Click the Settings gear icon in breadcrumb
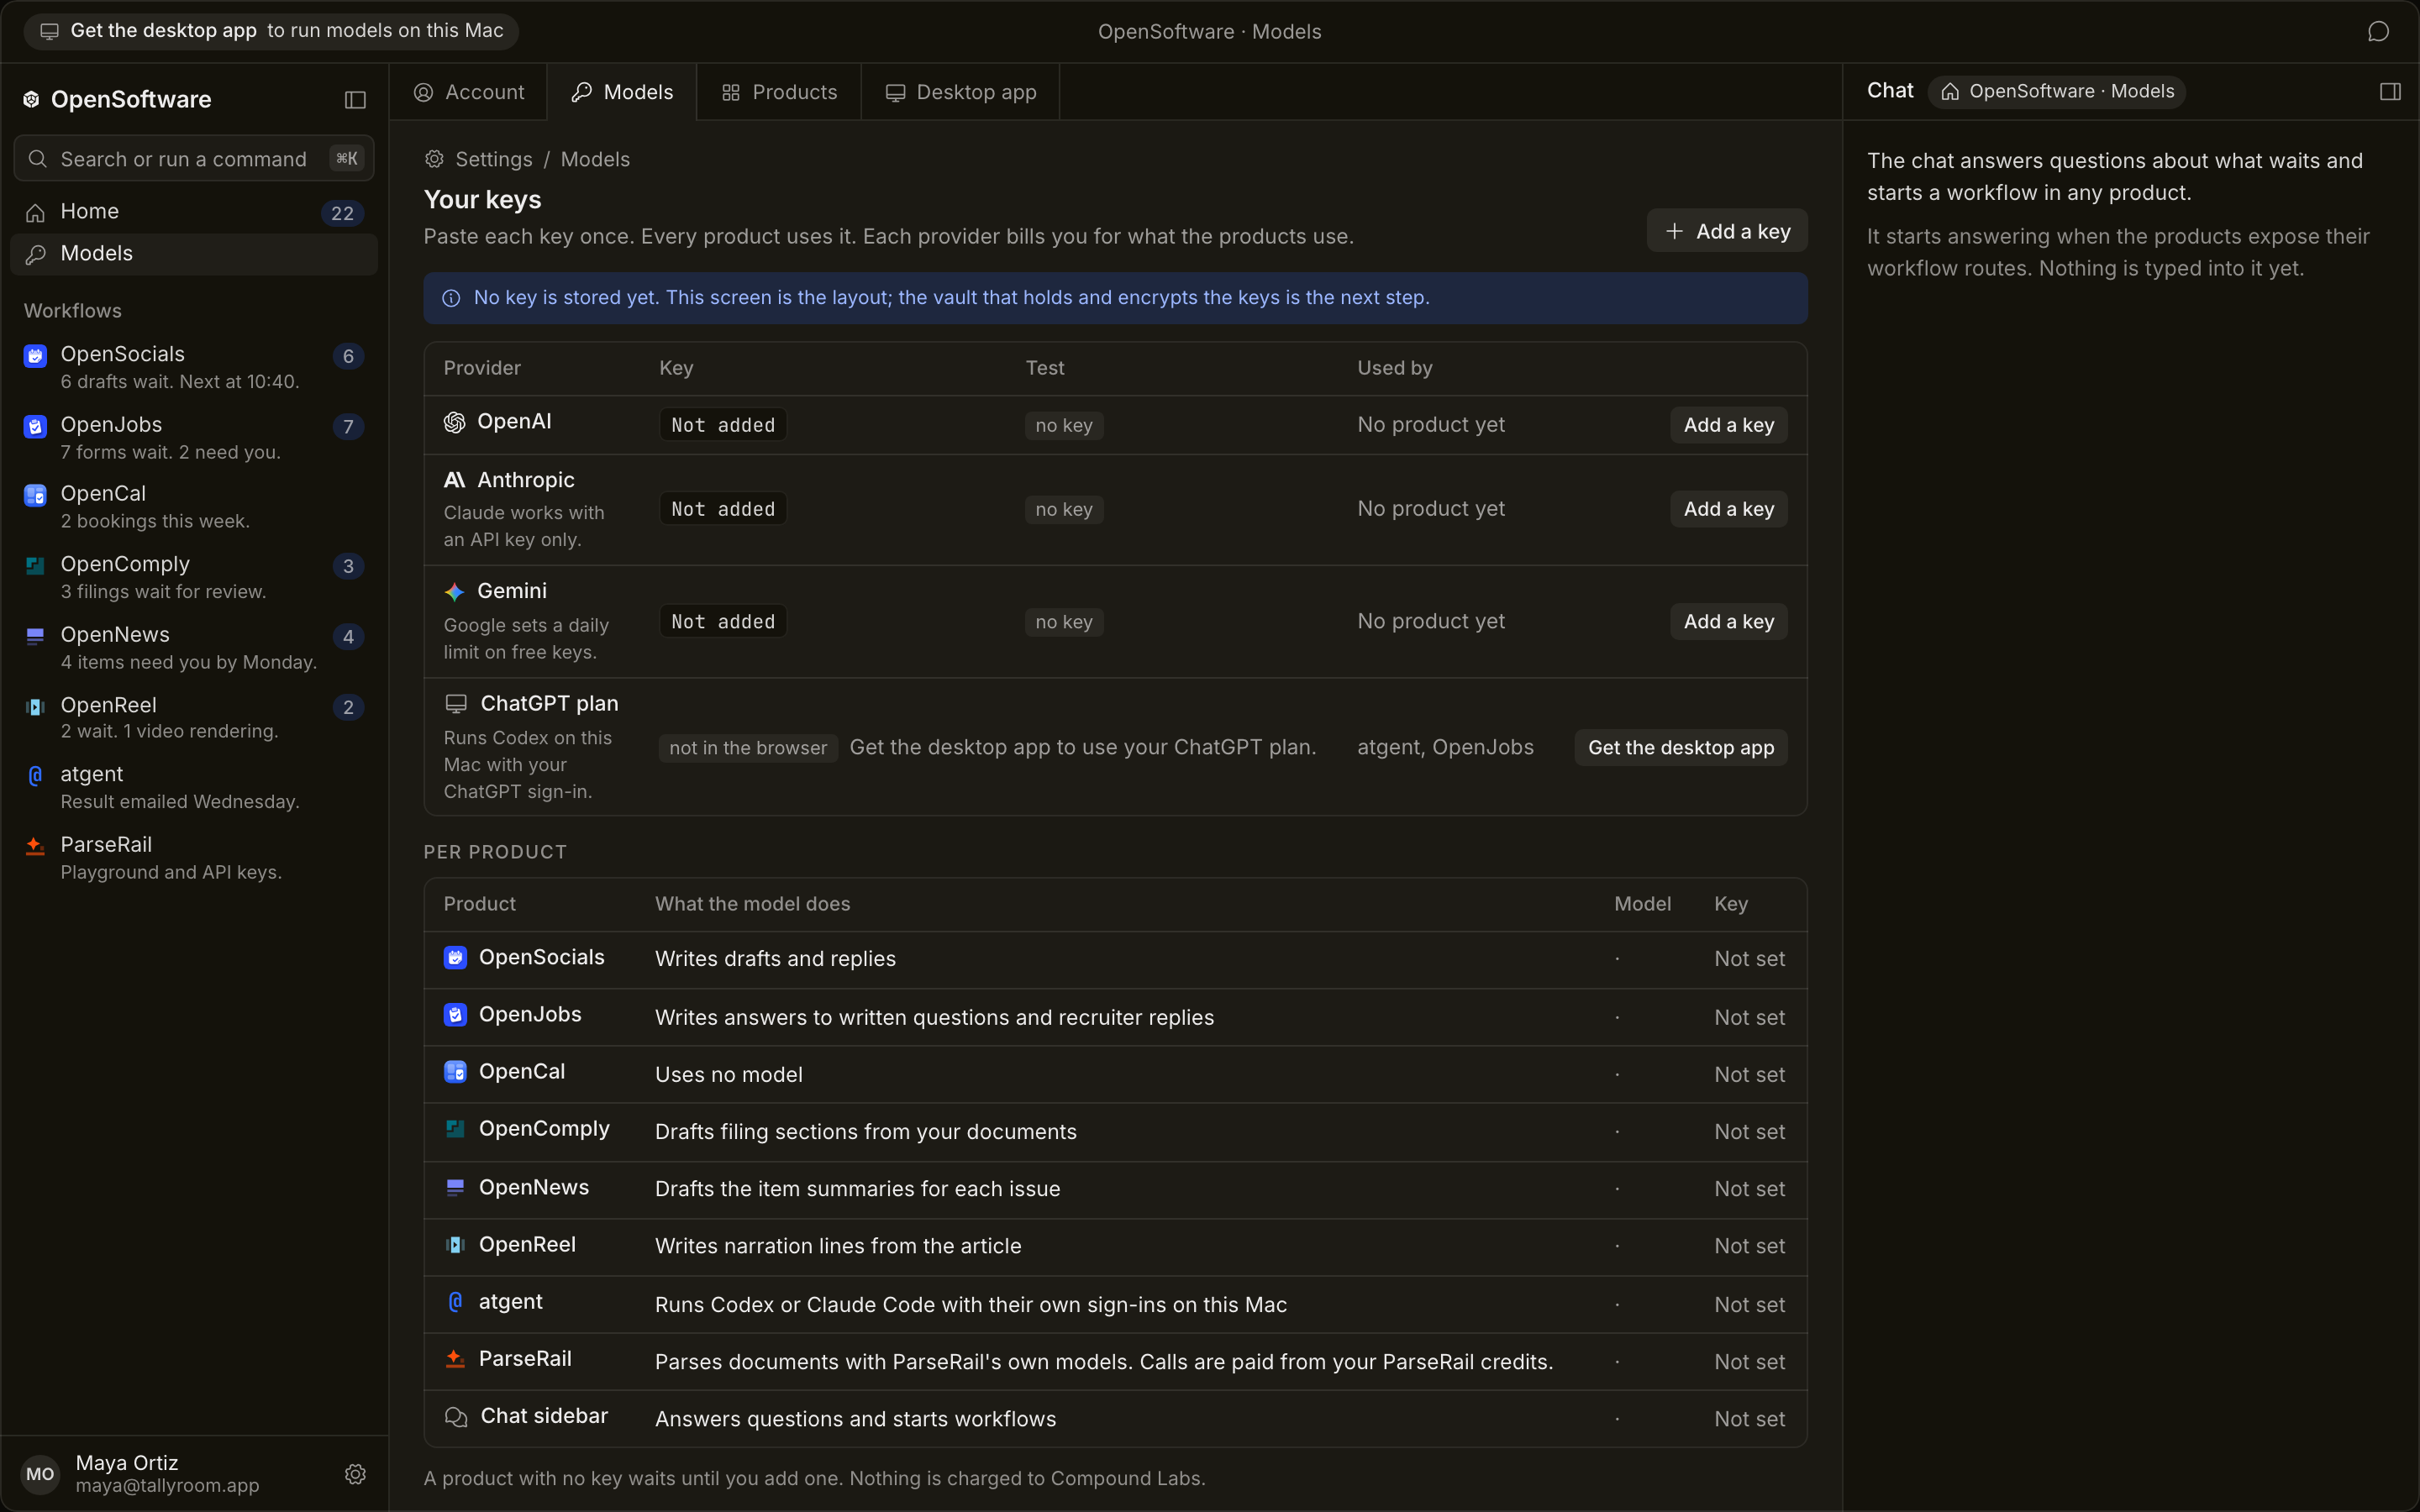 pyautogui.click(x=434, y=159)
